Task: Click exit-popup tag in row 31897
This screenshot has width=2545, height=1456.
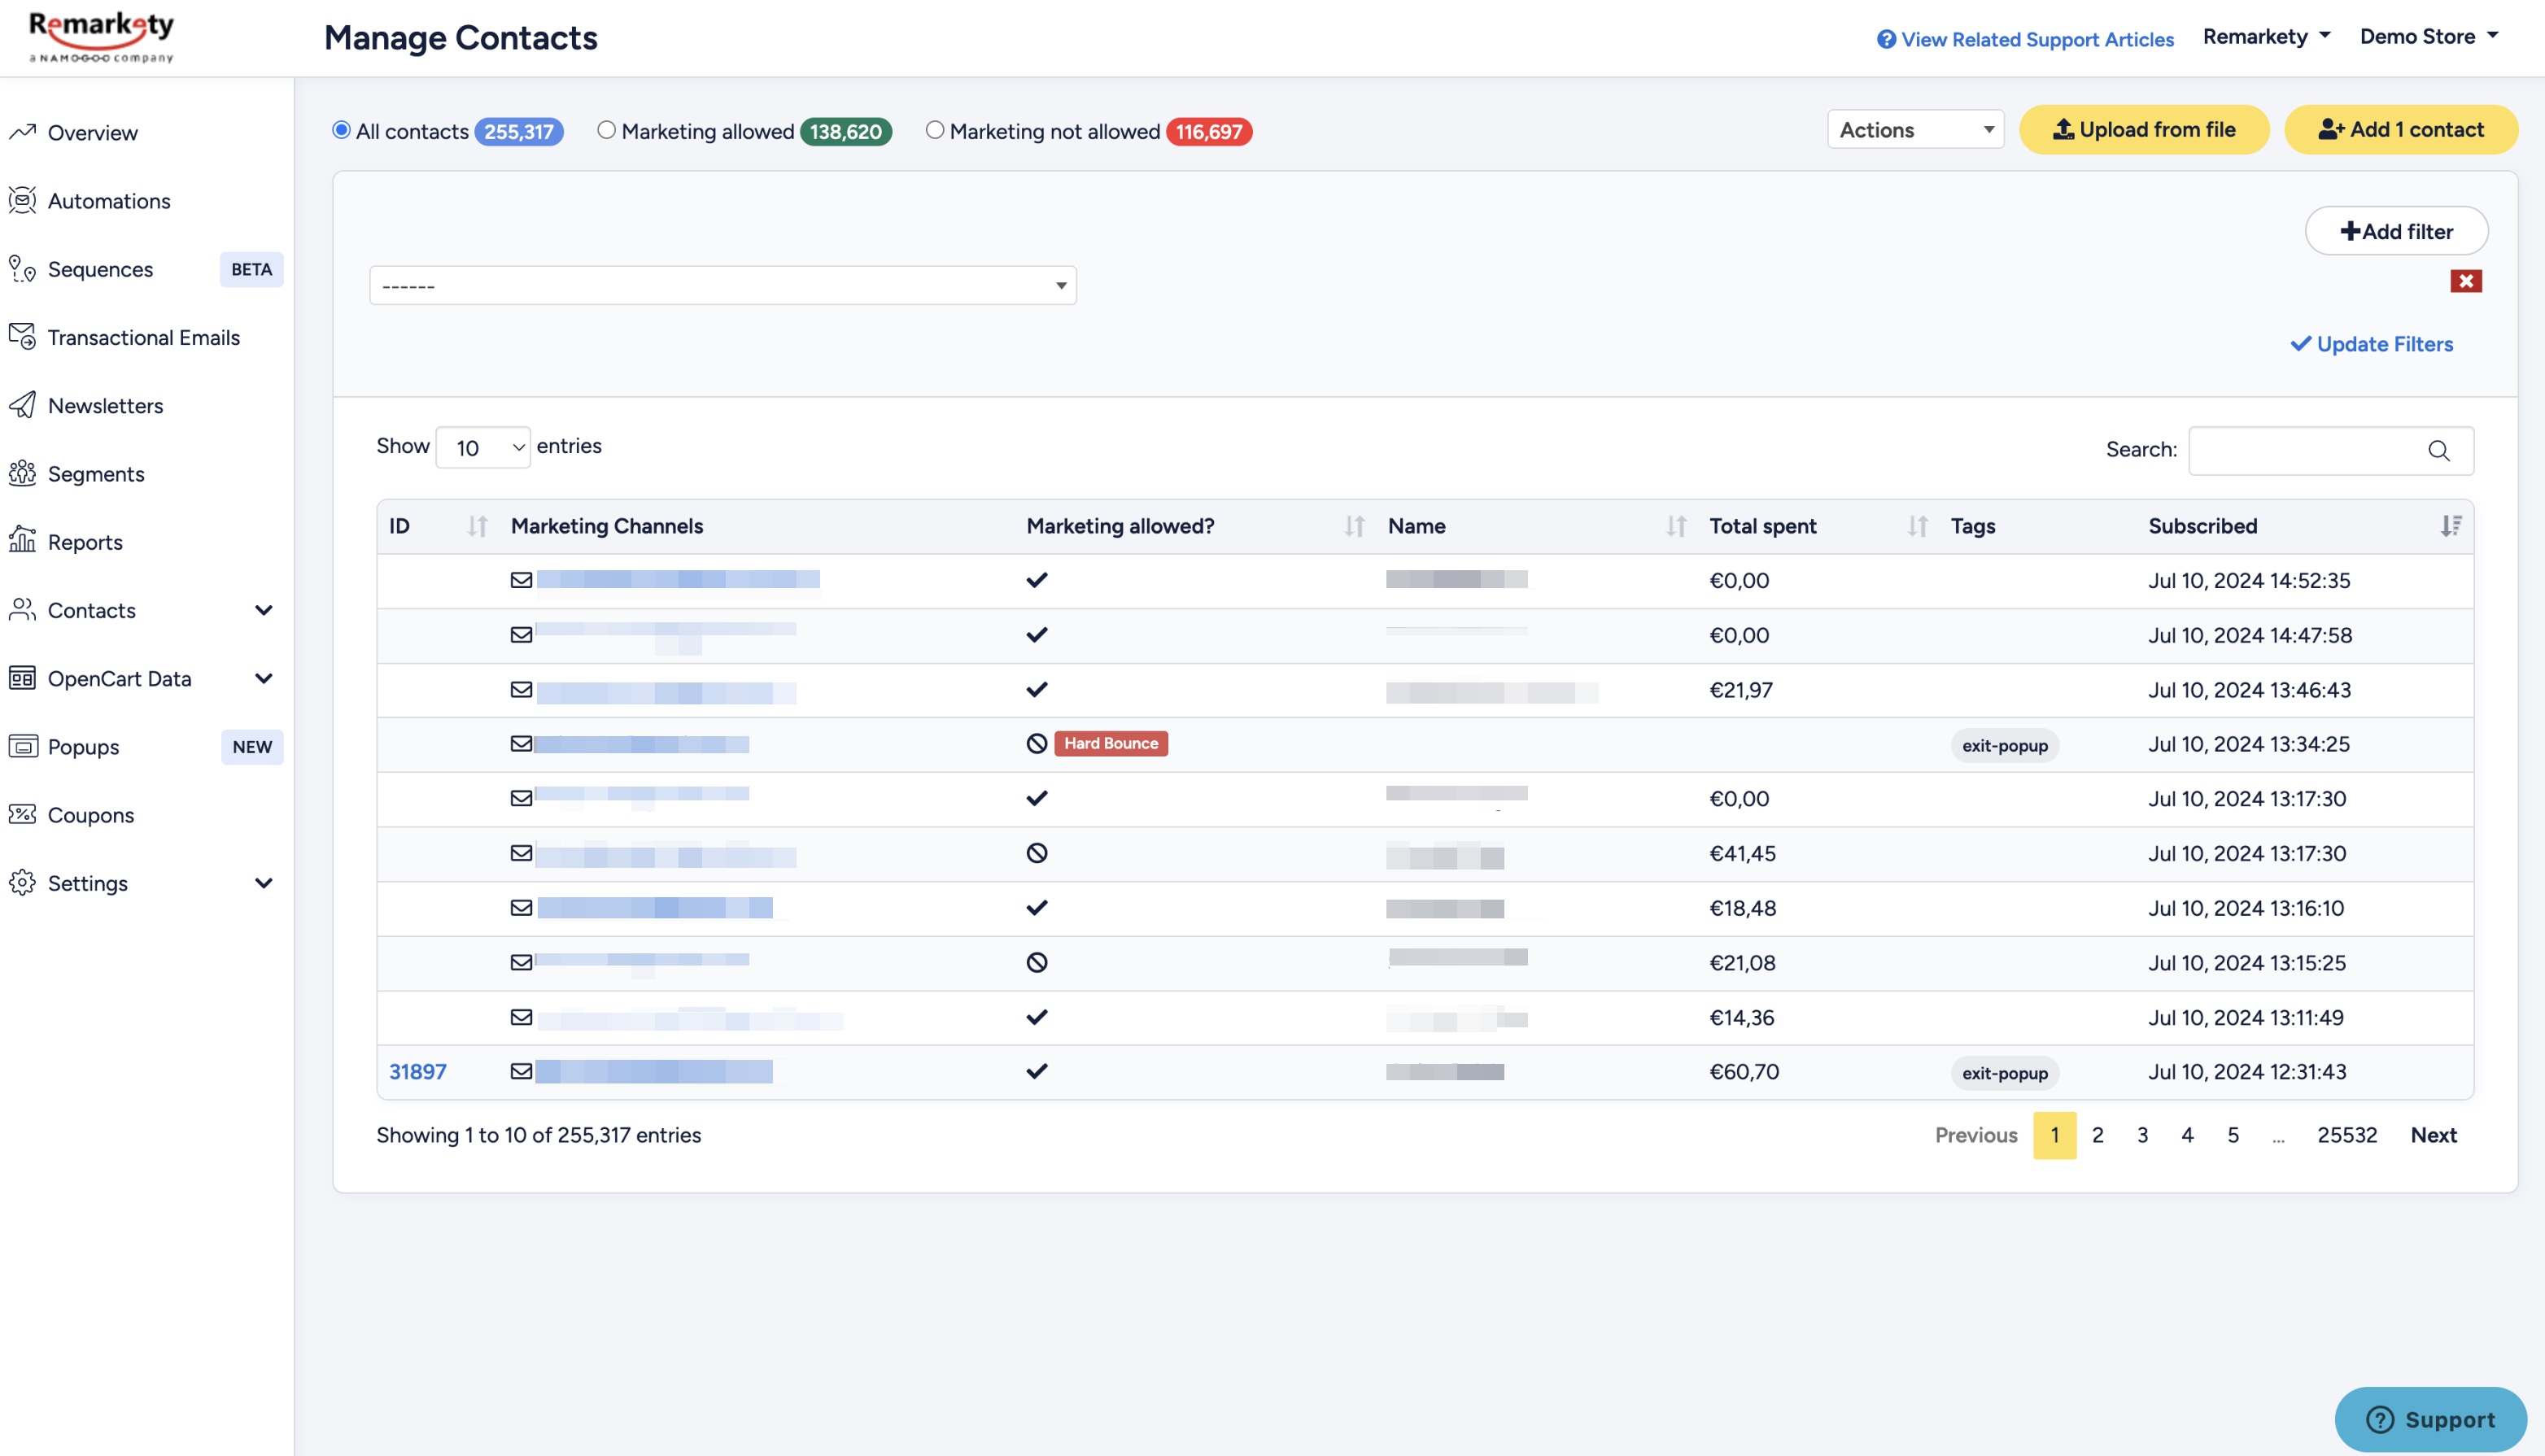Action: click(2005, 1073)
